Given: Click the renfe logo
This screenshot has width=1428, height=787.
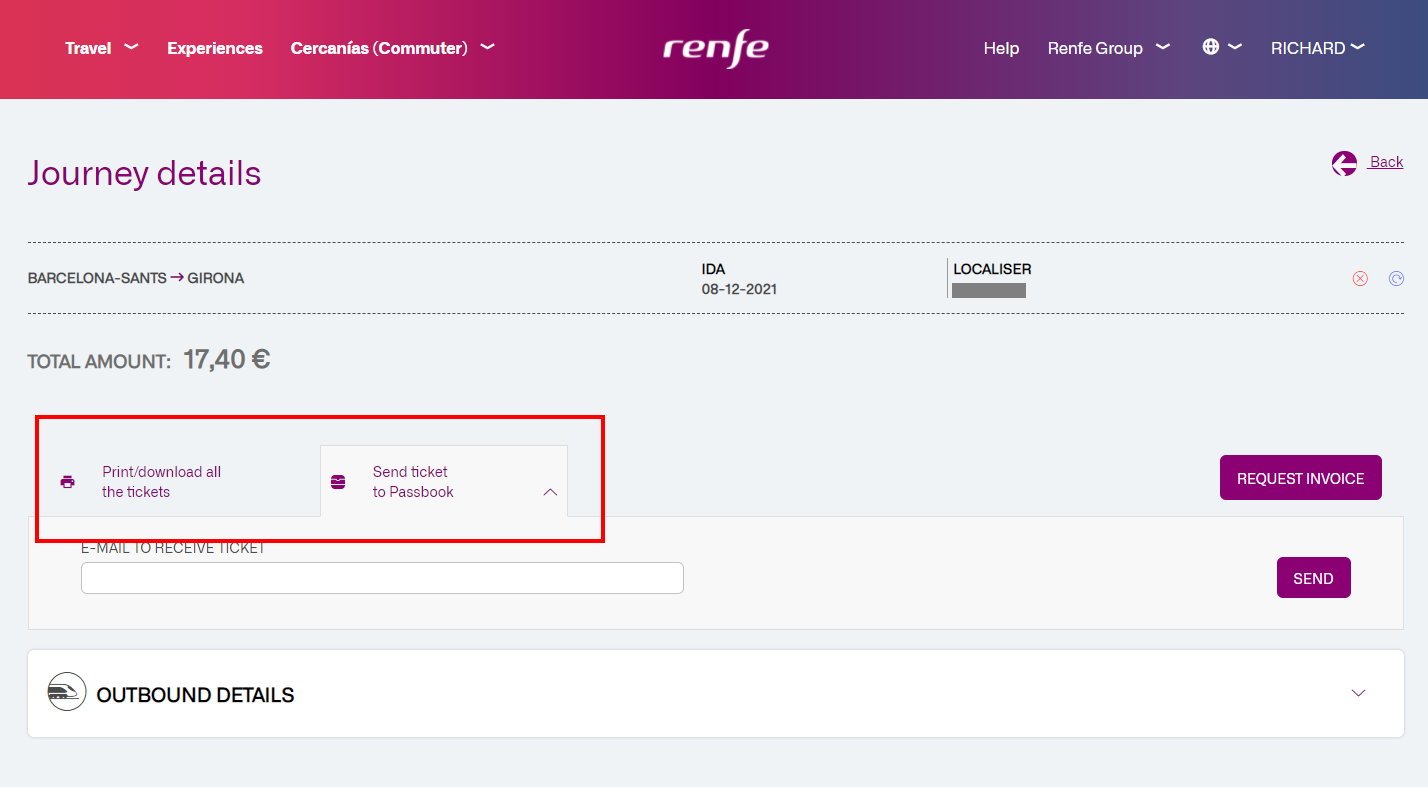Looking at the screenshot, I should pos(715,48).
